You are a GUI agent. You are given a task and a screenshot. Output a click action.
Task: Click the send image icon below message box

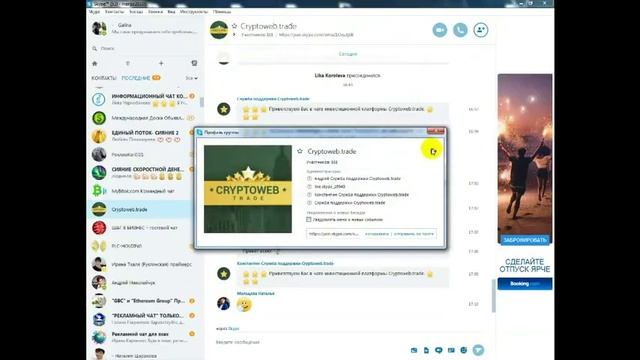point(414,350)
